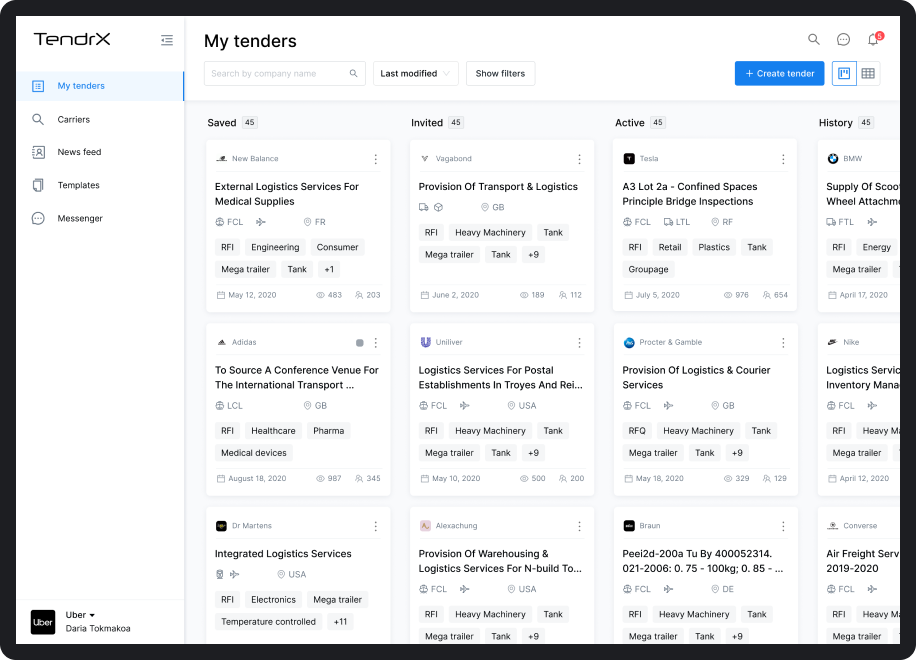Expand the Uber account switcher

click(80, 615)
